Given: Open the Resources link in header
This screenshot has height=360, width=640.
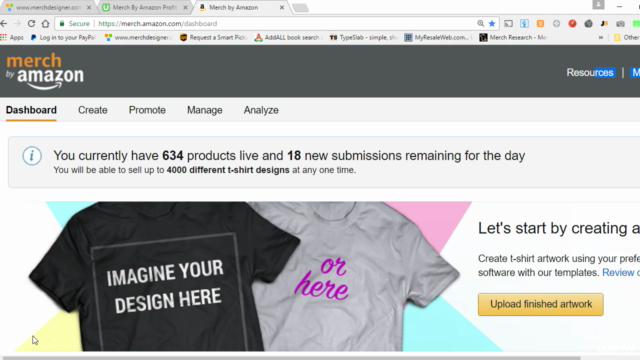Looking at the screenshot, I should [x=590, y=73].
